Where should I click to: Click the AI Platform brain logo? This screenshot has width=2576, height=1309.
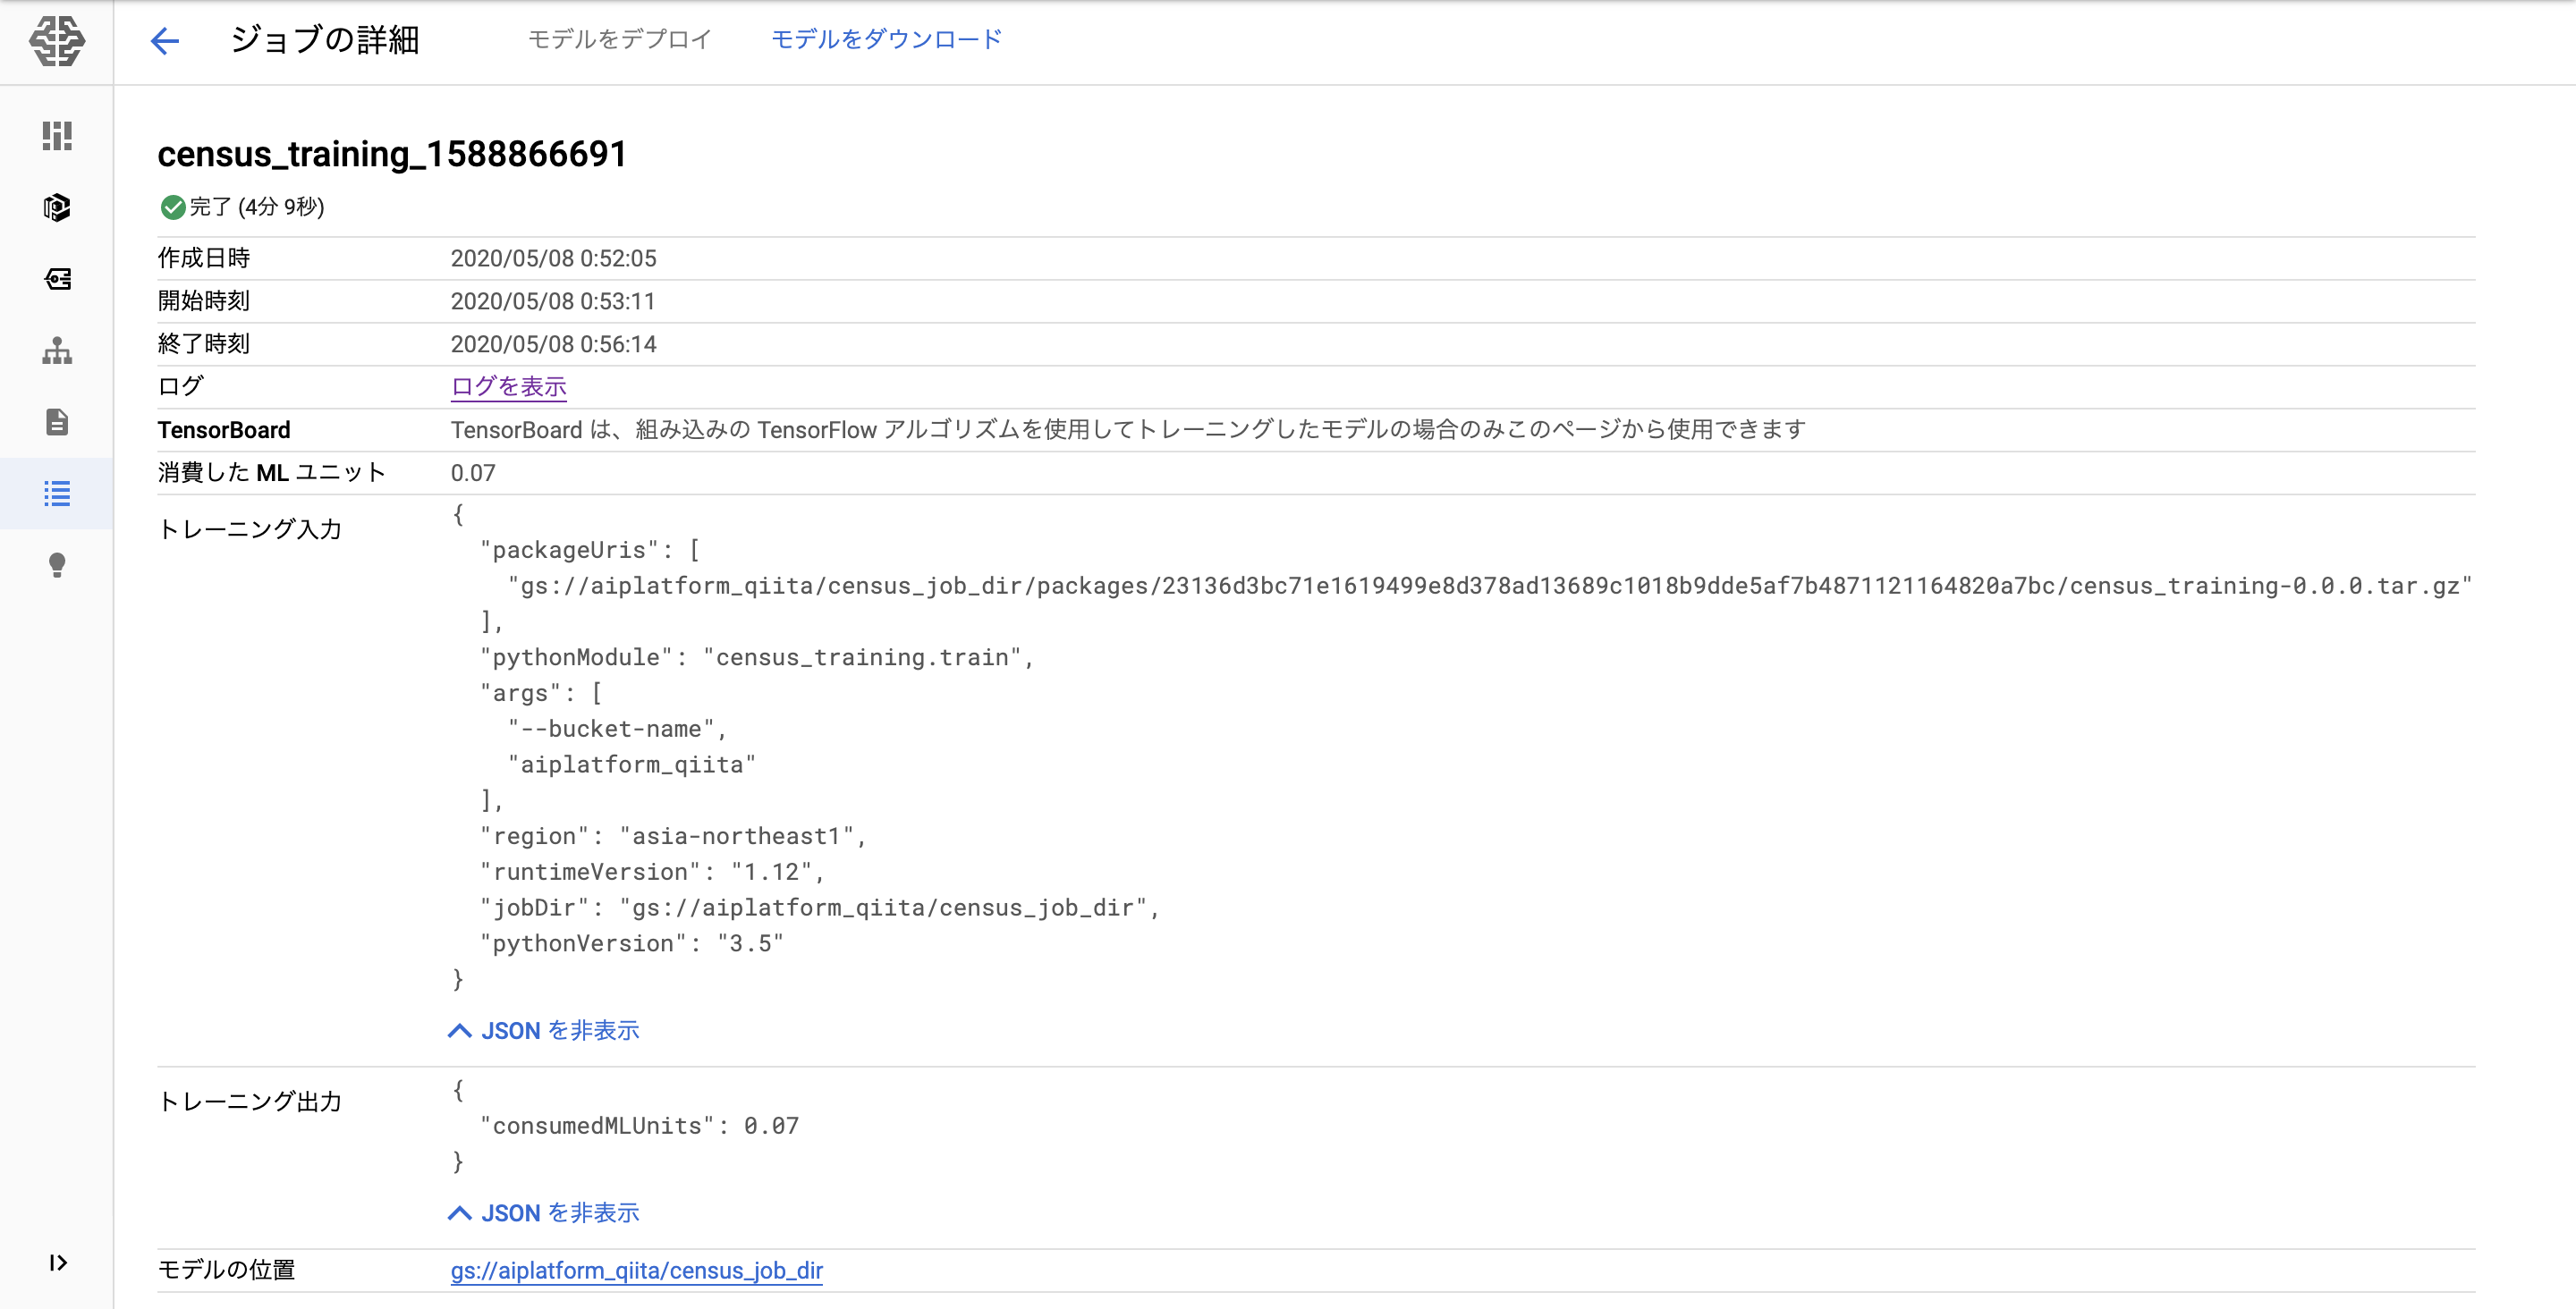(x=57, y=41)
